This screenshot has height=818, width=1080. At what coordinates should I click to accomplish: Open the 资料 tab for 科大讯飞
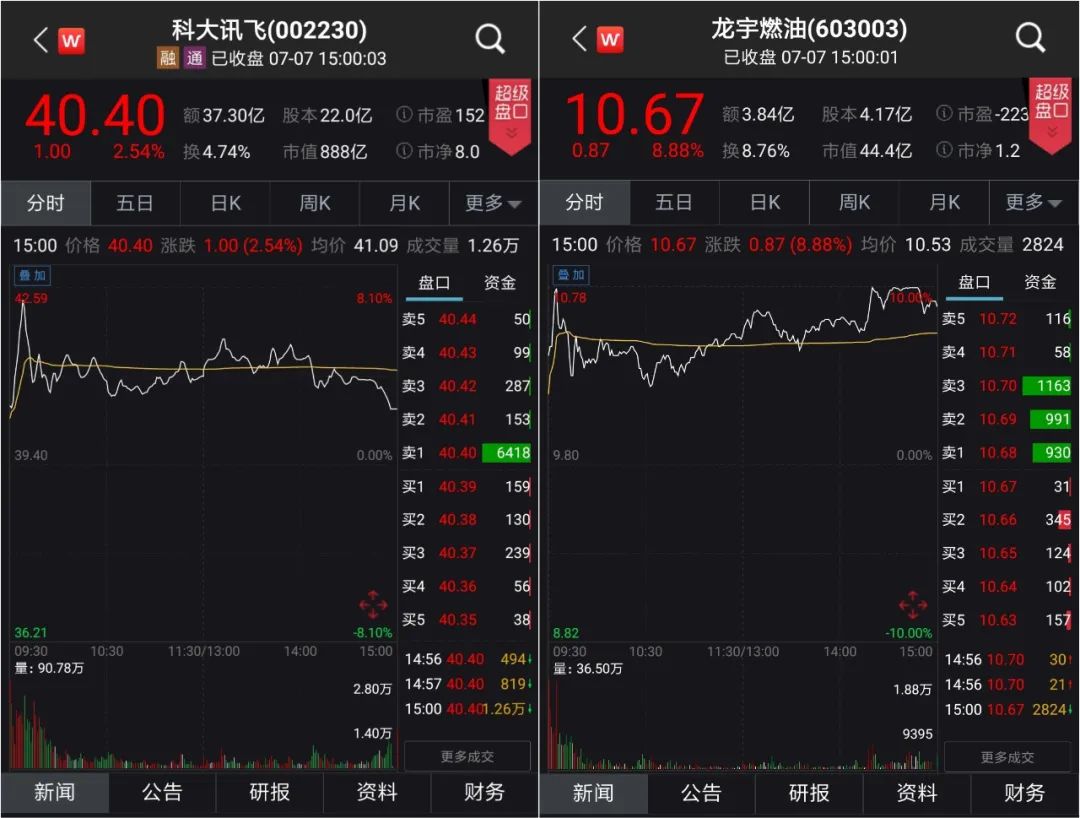pyautogui.click(x=377, y=793)
